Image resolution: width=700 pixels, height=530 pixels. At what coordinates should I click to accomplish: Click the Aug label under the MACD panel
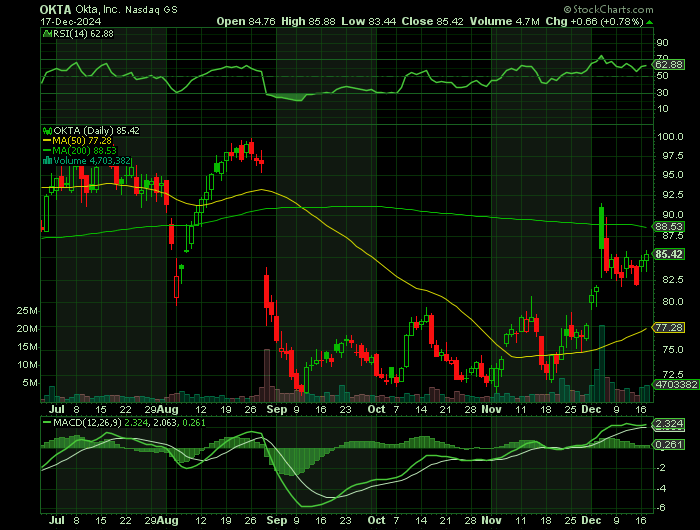(x=168, y=521)
